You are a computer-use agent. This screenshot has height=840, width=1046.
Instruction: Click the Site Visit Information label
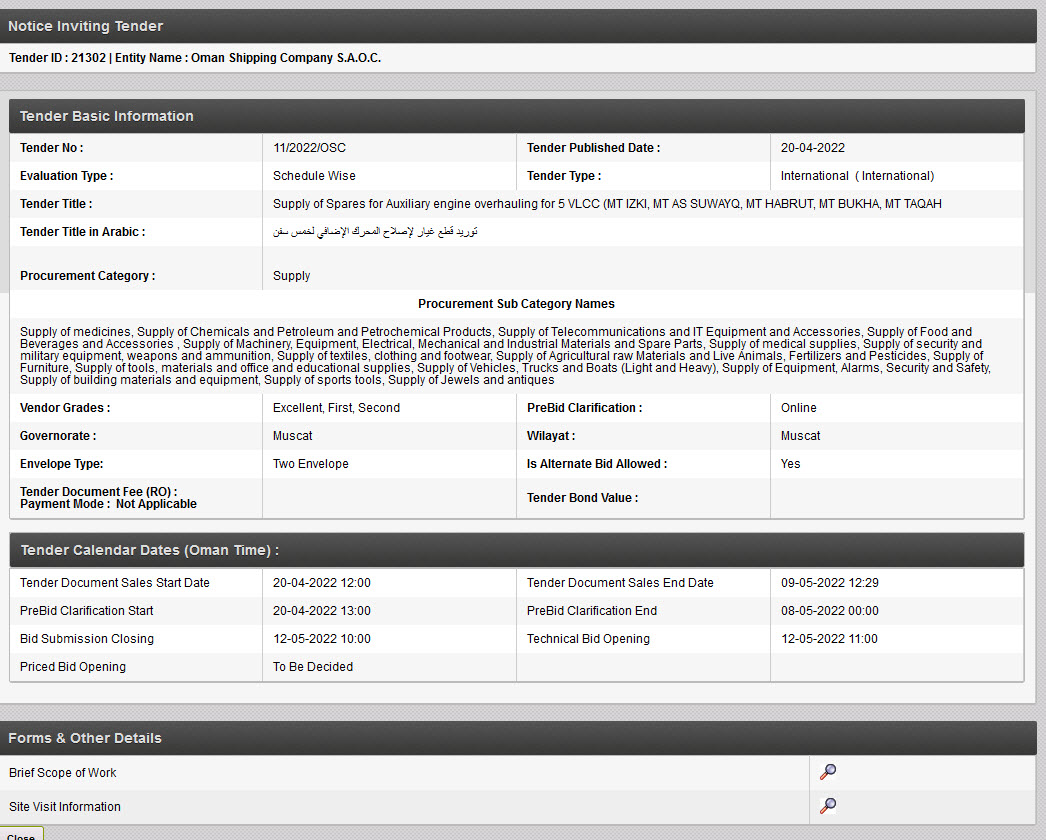tap(65, 807)
